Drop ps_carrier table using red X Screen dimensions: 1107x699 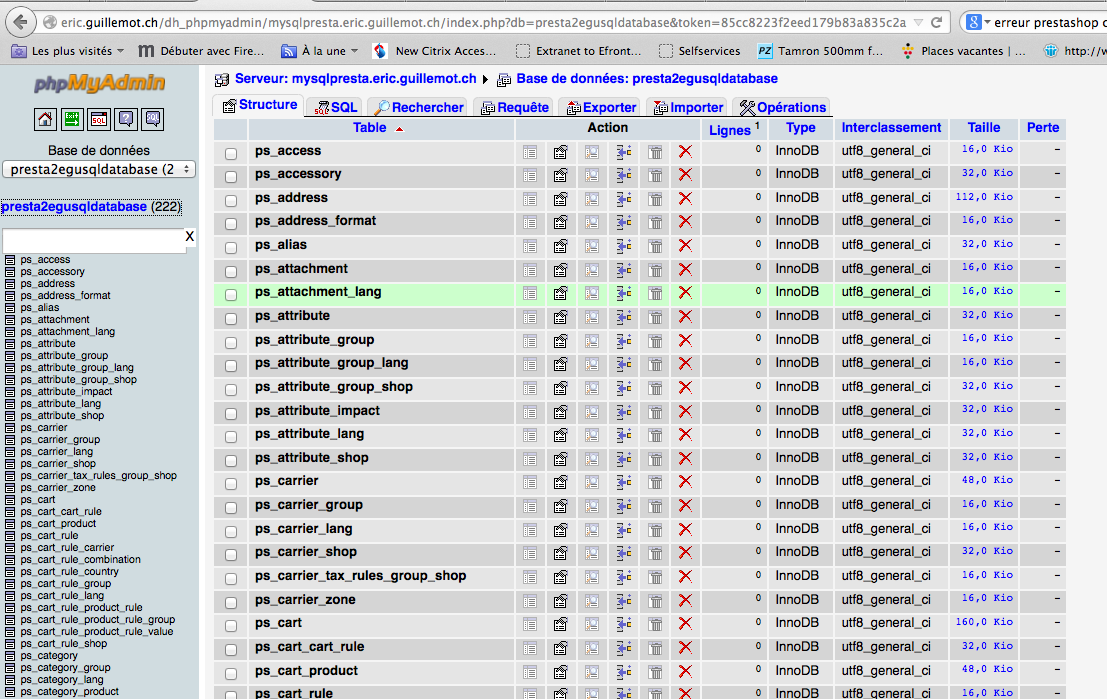685,482
